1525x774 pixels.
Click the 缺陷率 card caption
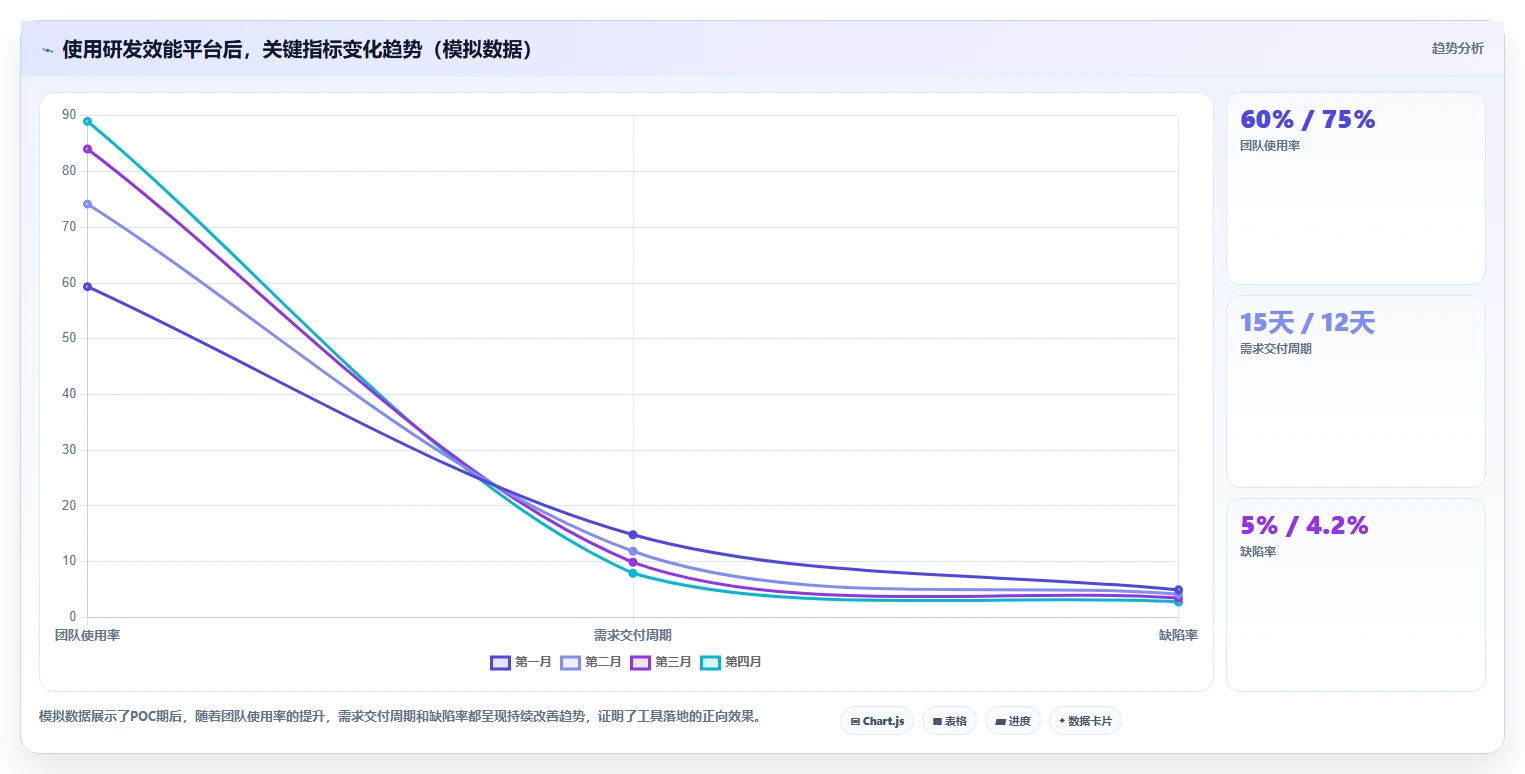tap(1258, 552)
